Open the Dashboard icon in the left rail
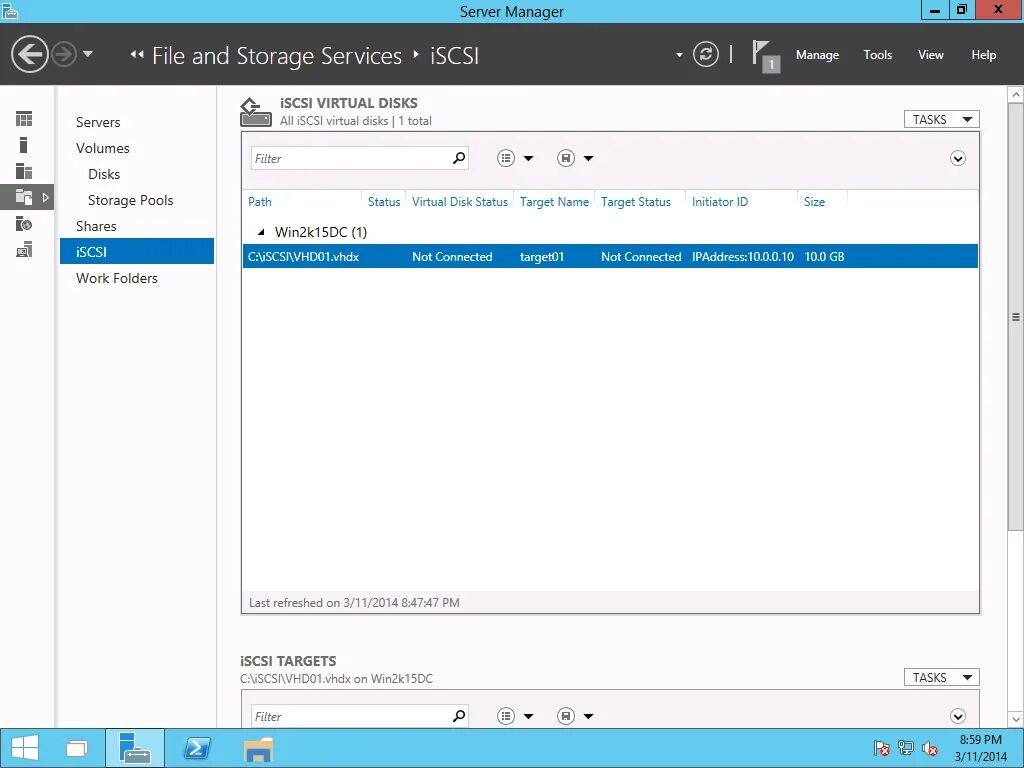 click(24, 119)
